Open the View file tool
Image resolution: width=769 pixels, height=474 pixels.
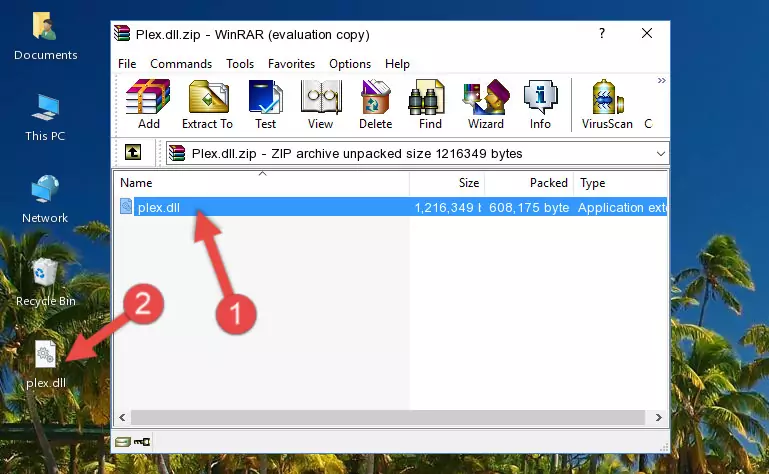click(321, 104)
